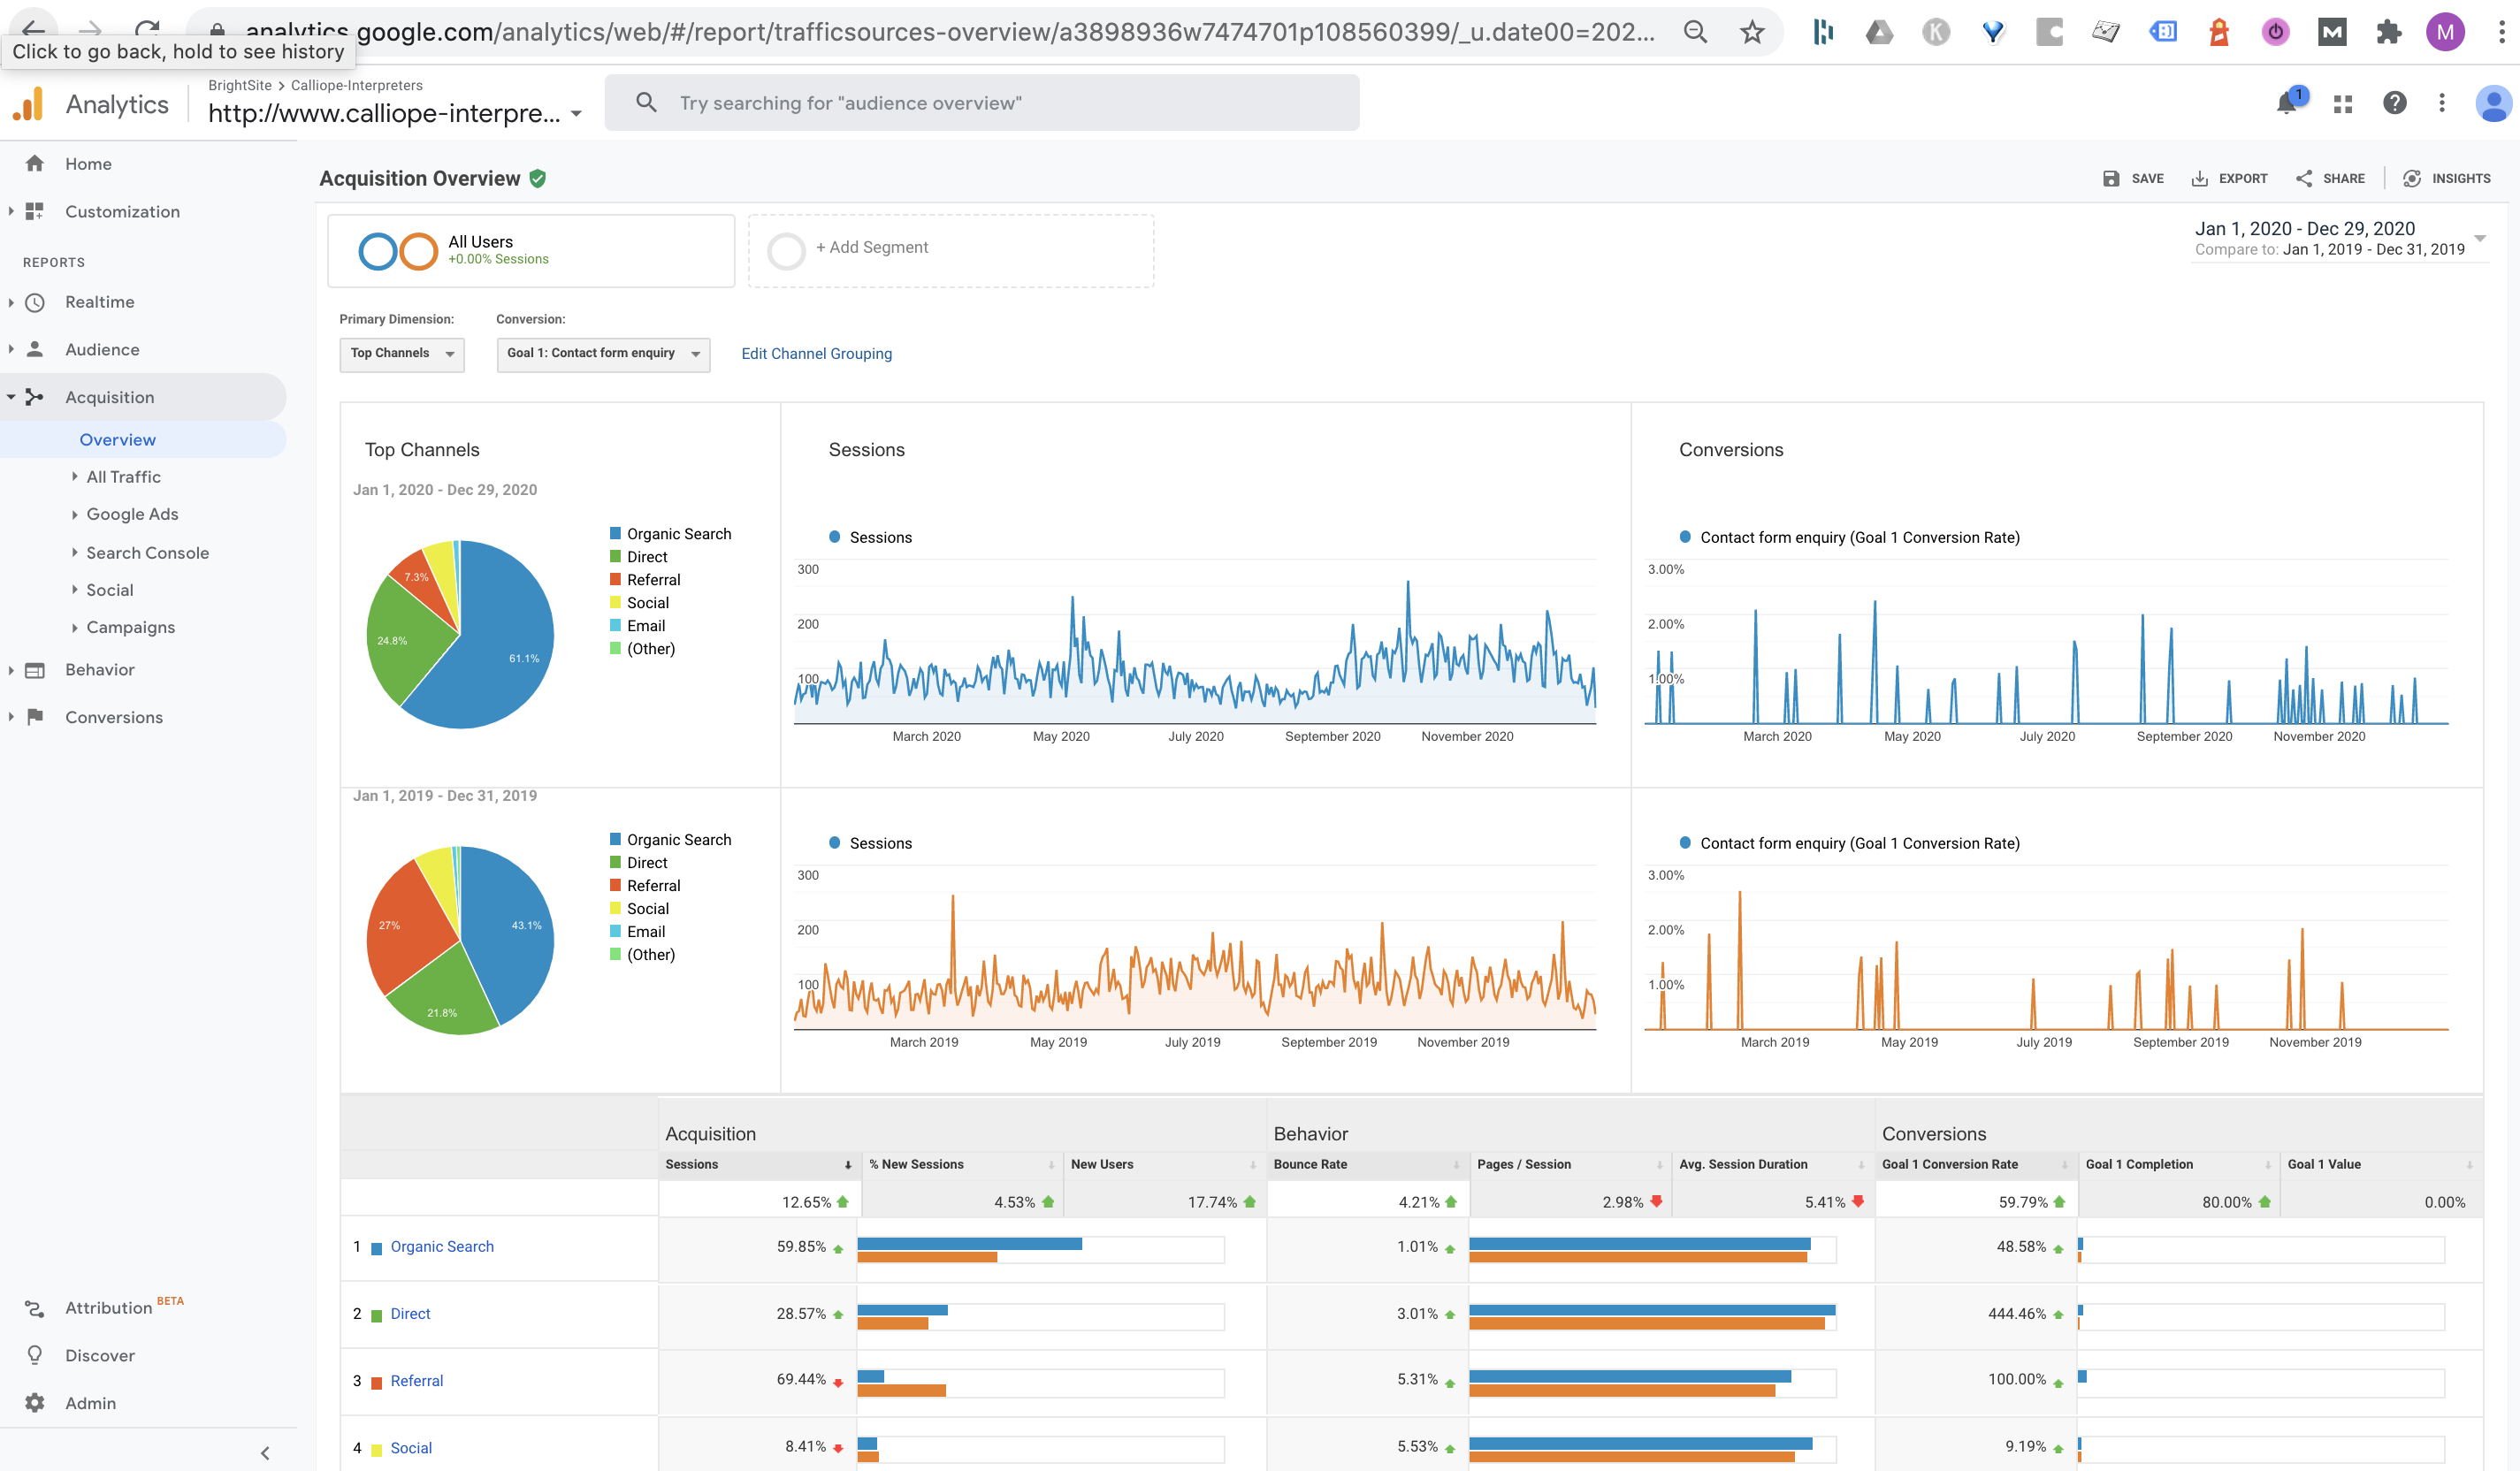Click the help question mark icon
The height and width of the screenshot is (1471, 2520).
[2394, 103]
